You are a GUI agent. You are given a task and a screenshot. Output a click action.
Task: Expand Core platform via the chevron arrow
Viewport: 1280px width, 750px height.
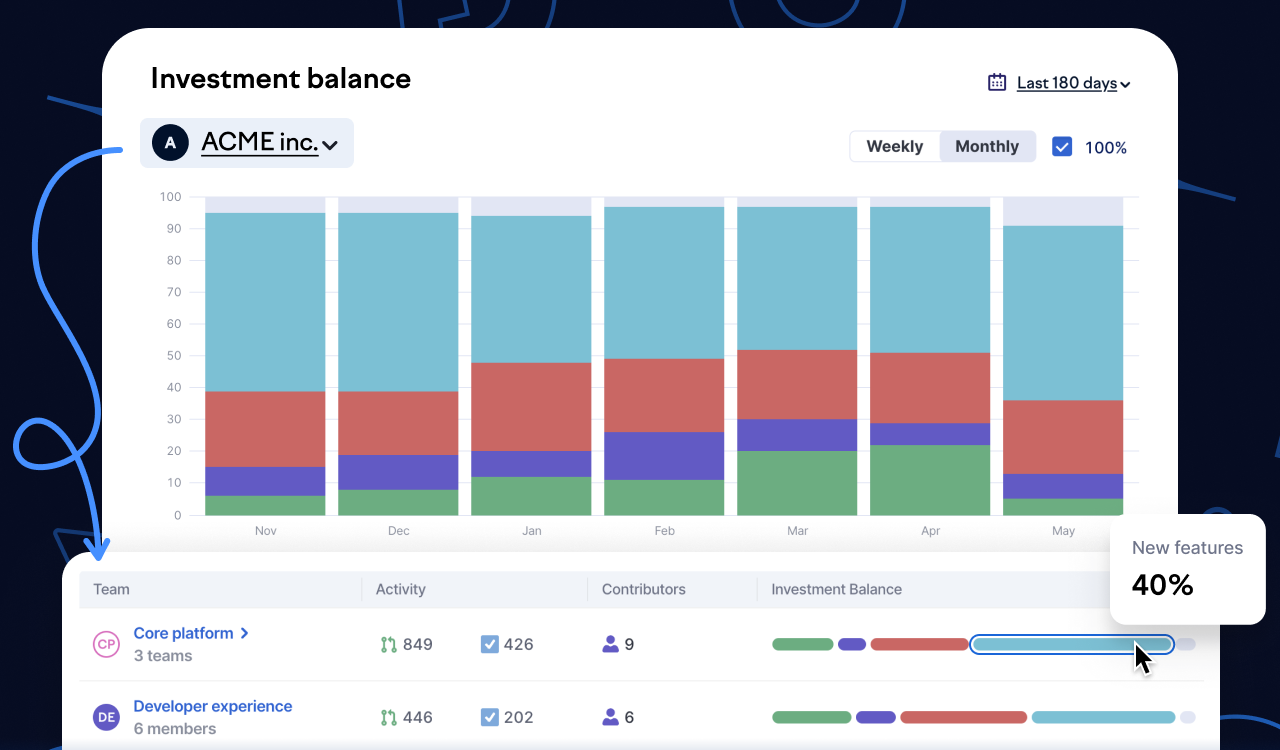tap(245, 633)
